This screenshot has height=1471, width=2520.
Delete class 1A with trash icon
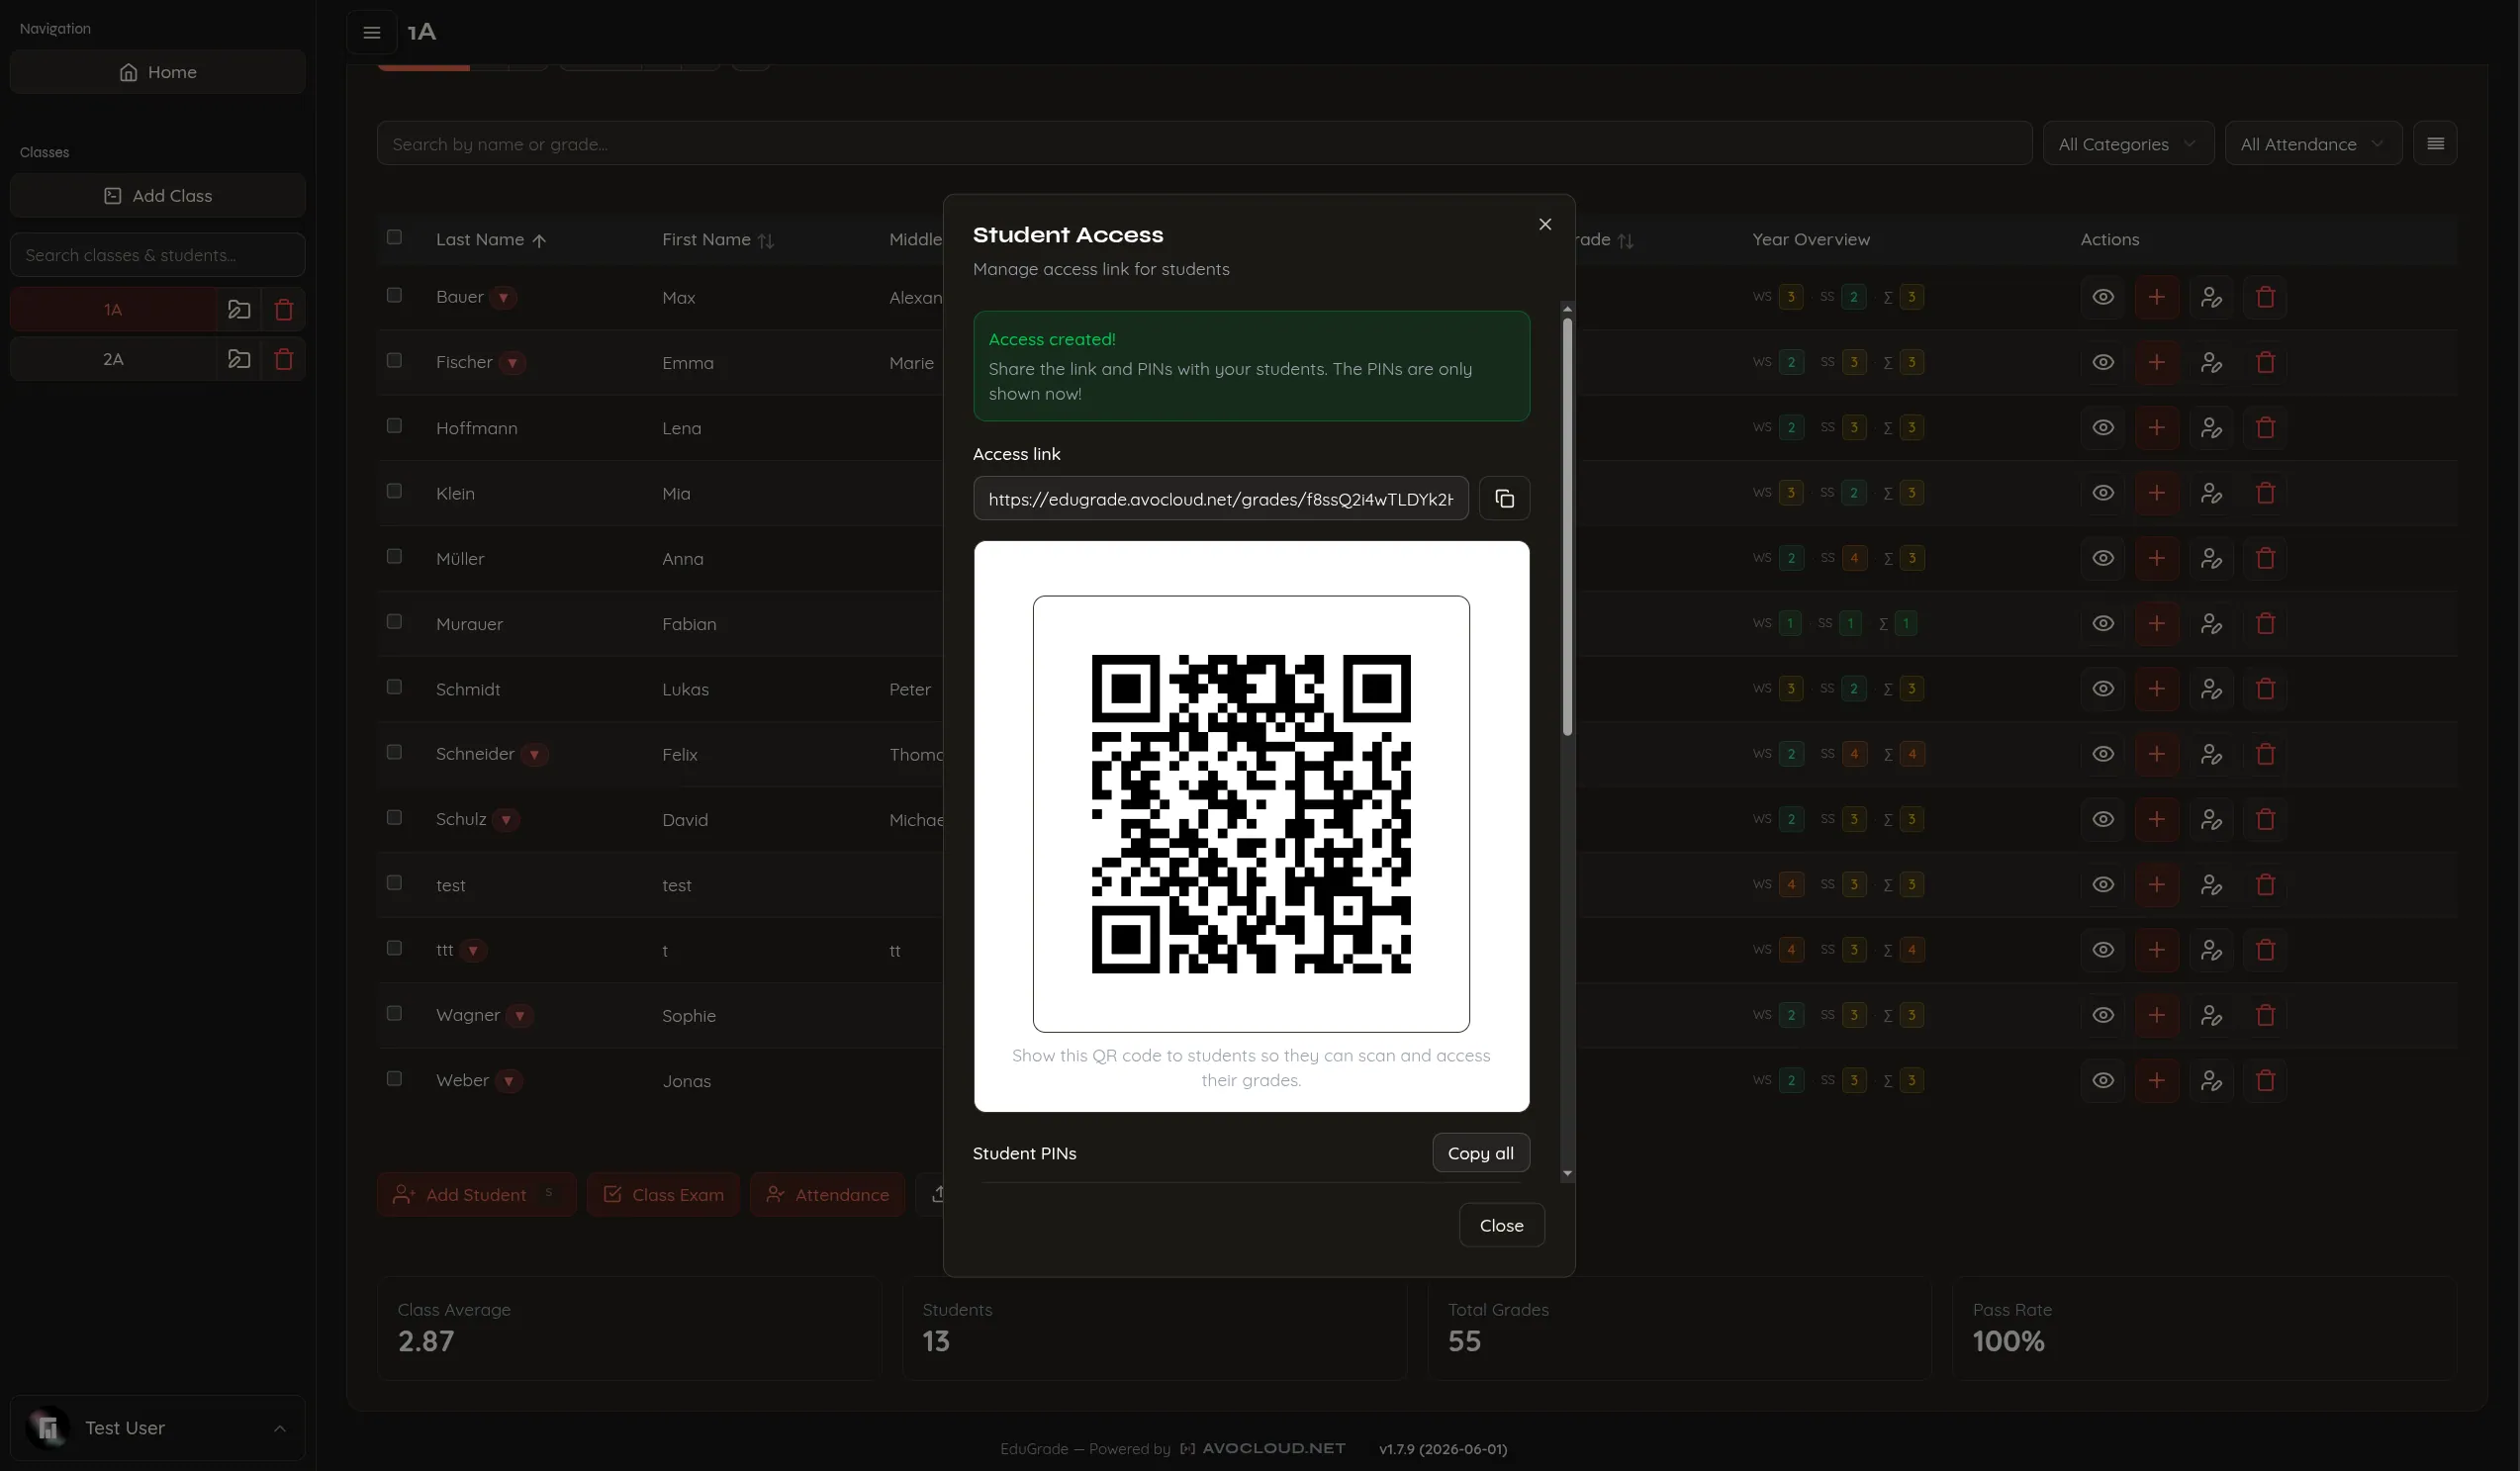click(x=284, y=309)
